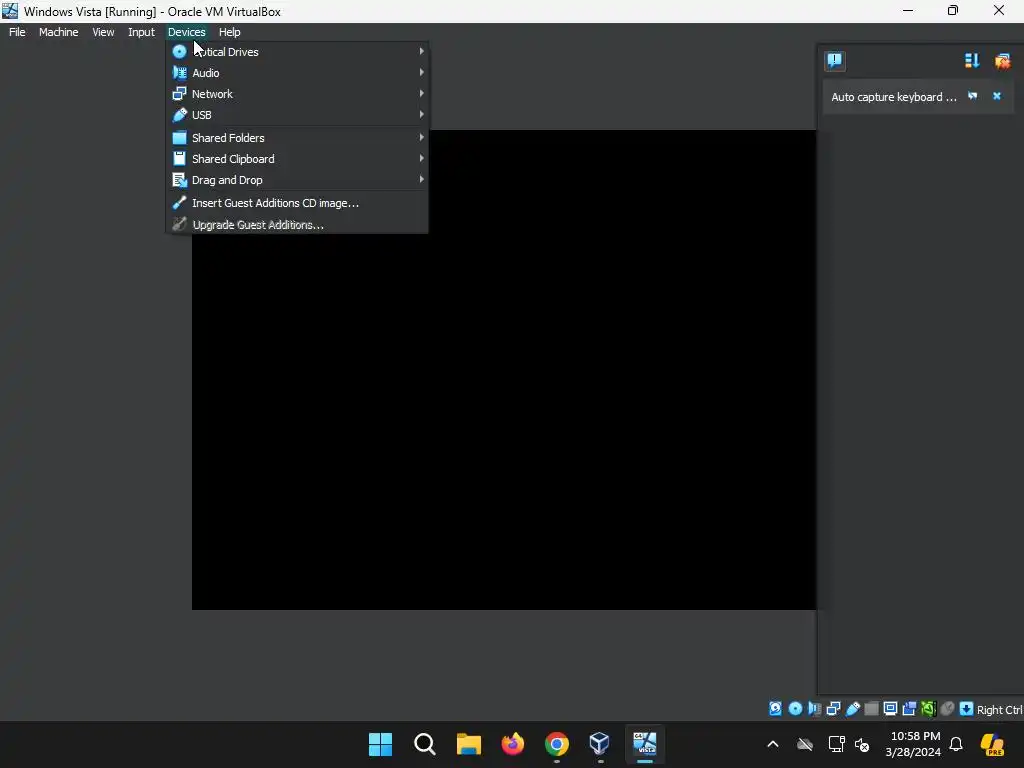The height and width of the screenshot is (768, 1024).
Task: Switch to VirtualBox Manager cube taskbar icon
Action: point(600,744)
